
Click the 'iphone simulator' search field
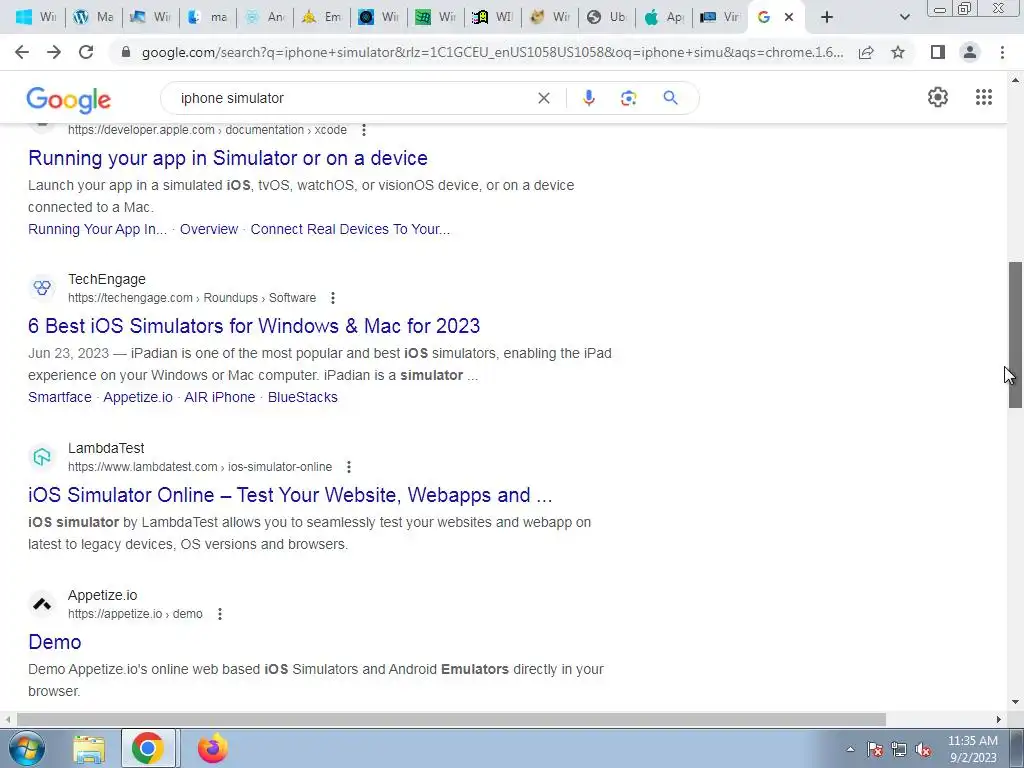pos(353,98)
